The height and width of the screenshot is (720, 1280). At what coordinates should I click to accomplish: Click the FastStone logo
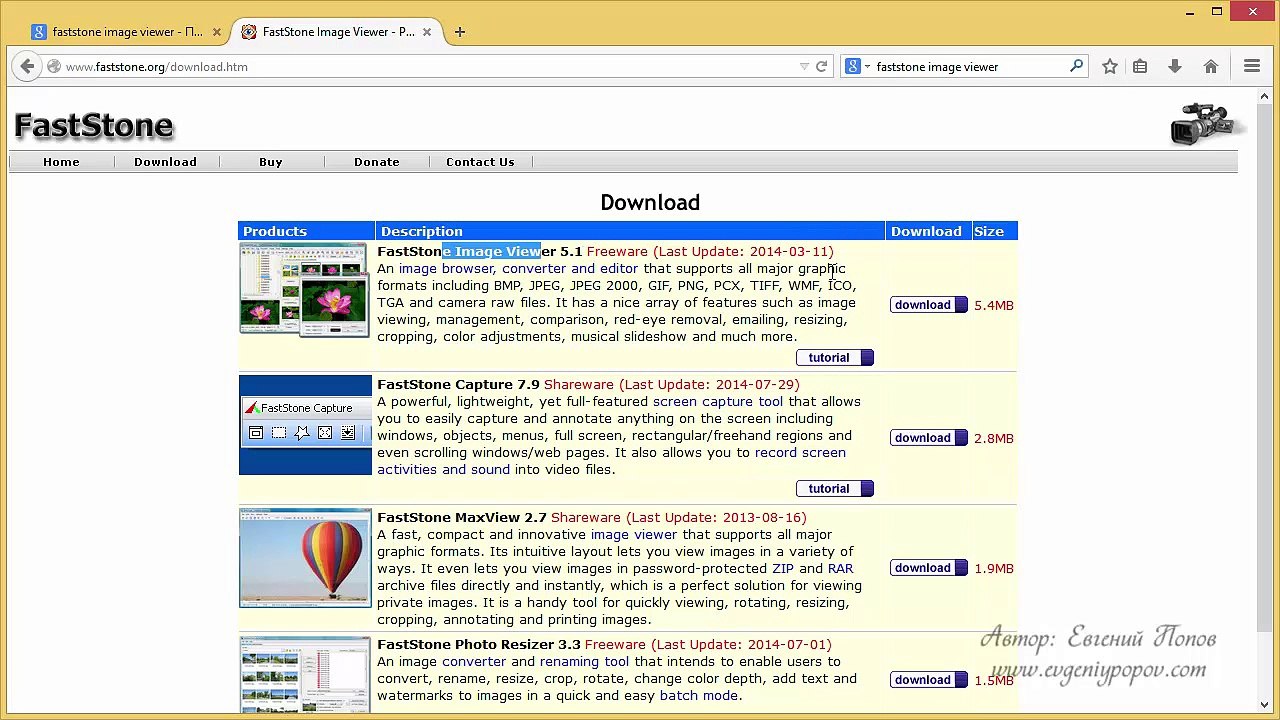tap(94, 126)
